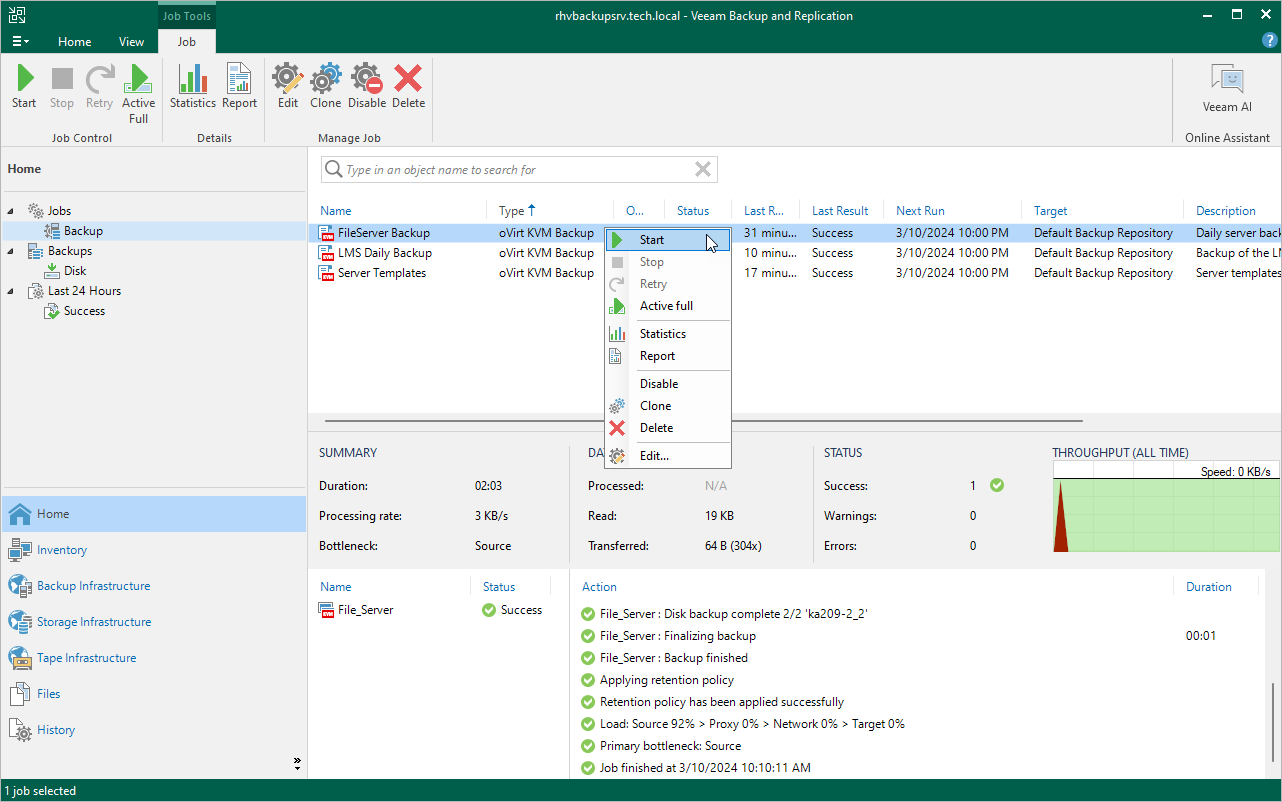Choose Active full in the context menu
Image resolution: width=1282 pixels, height=802 pixels.
[x=668, y=306]
